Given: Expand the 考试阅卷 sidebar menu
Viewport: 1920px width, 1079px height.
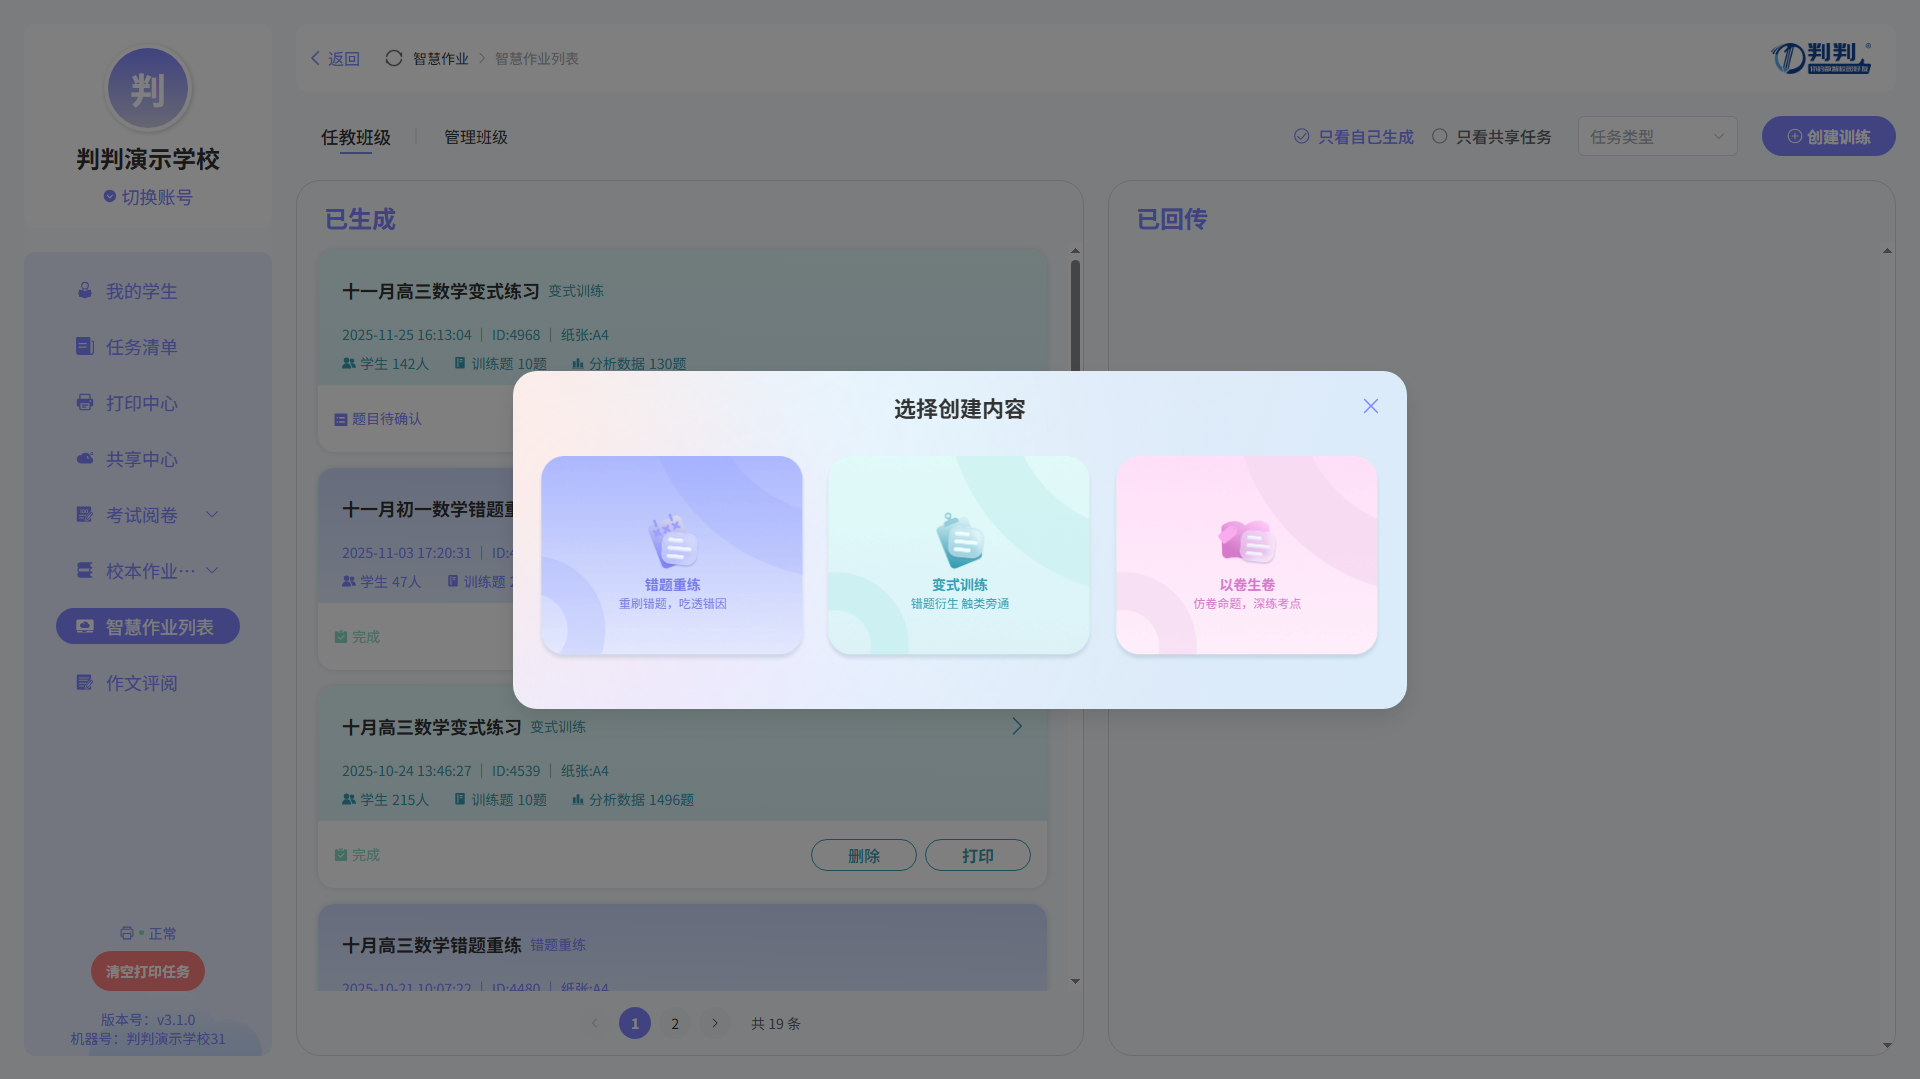Looking at the screenshot, I should [x=212, y=515].
